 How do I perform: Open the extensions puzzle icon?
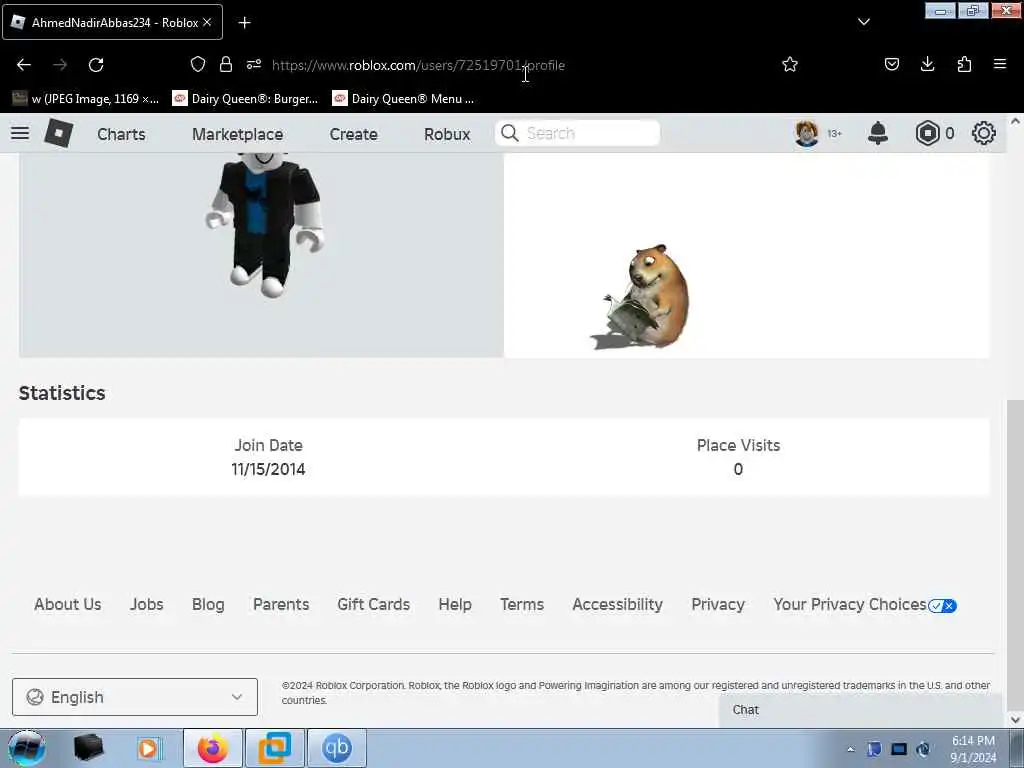click(964, 64)
